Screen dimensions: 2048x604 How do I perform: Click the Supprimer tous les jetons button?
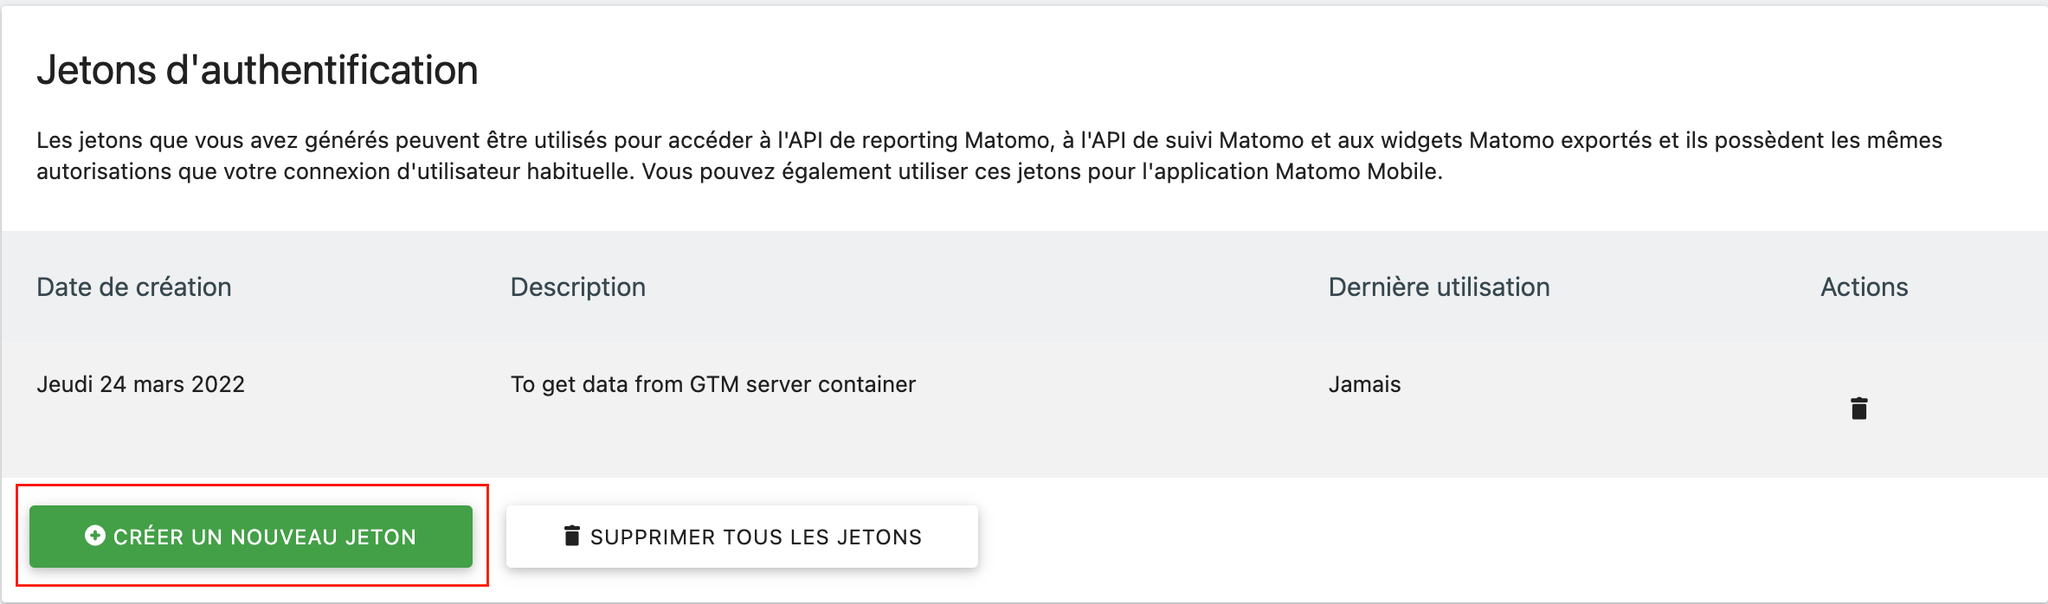[742, 536]
